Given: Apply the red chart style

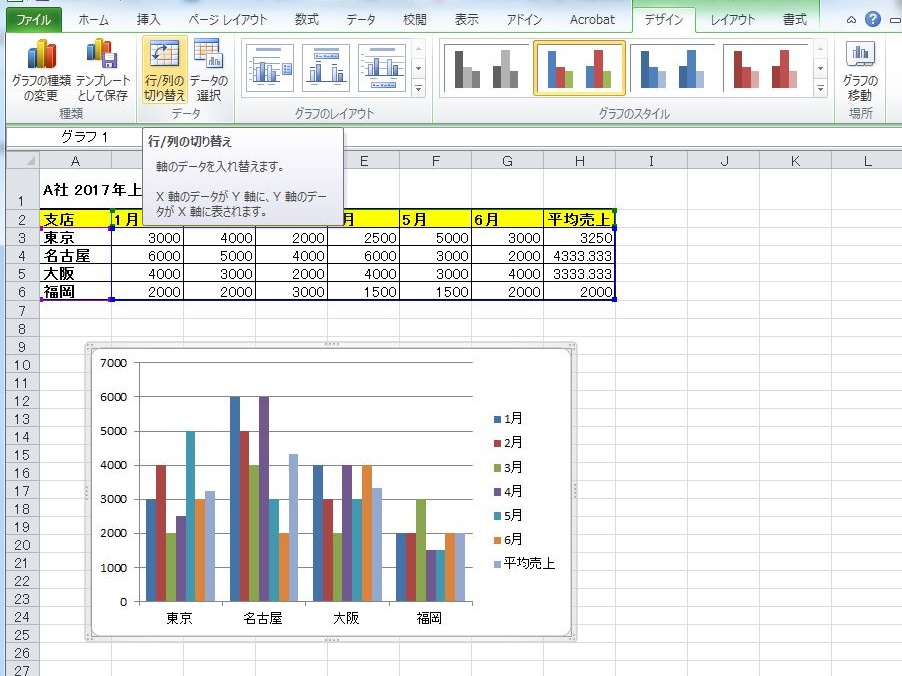Looking at the screenshot, I should pos(765,68).
